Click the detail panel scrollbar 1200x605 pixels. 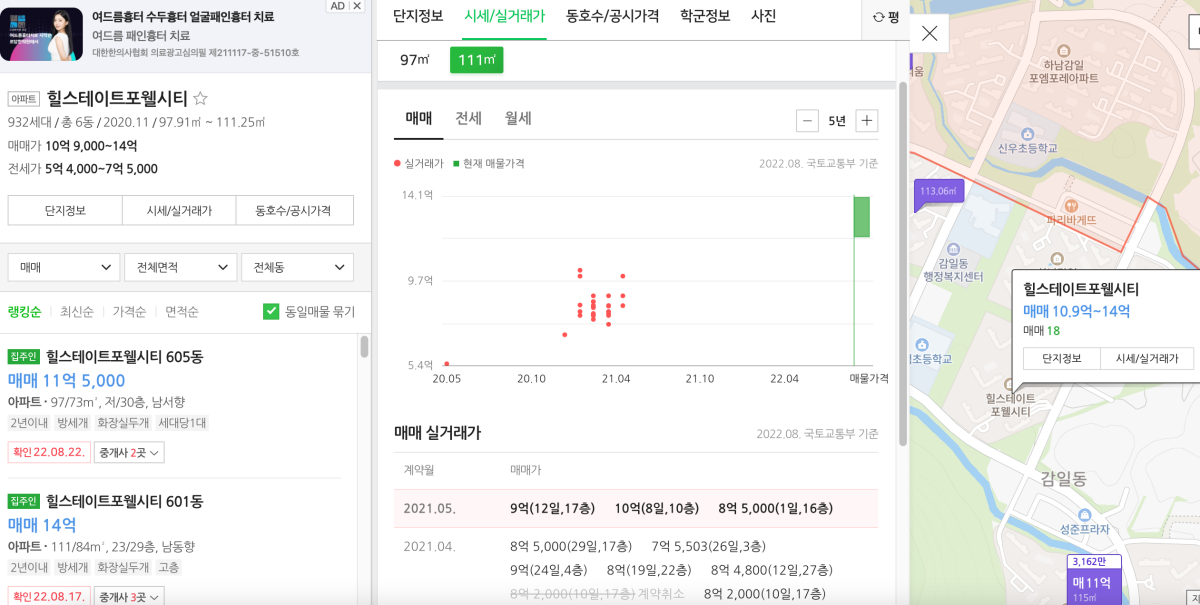pos(903,262)
